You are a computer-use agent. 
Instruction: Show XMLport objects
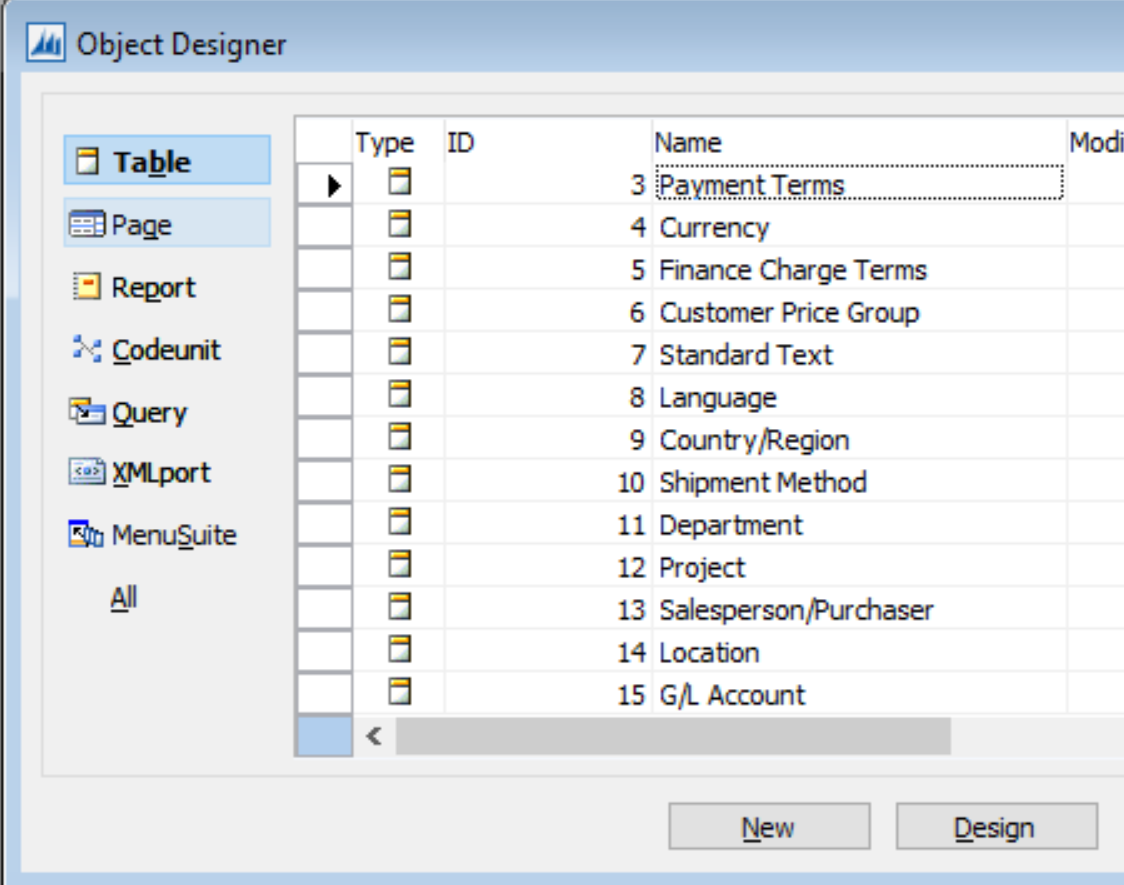point(160,473)
